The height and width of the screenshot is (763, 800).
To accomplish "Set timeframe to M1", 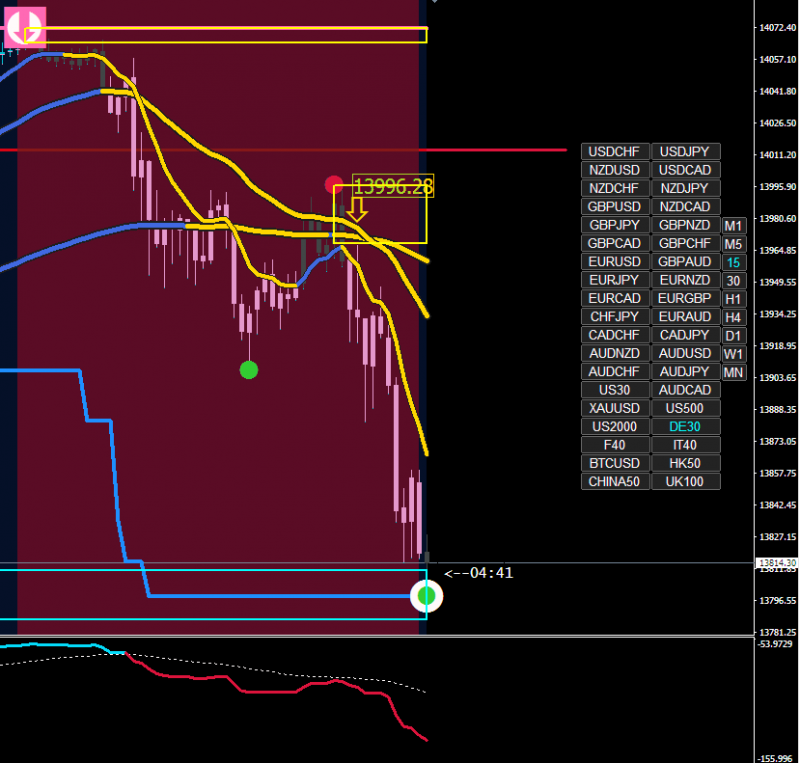I will (734, 226).
